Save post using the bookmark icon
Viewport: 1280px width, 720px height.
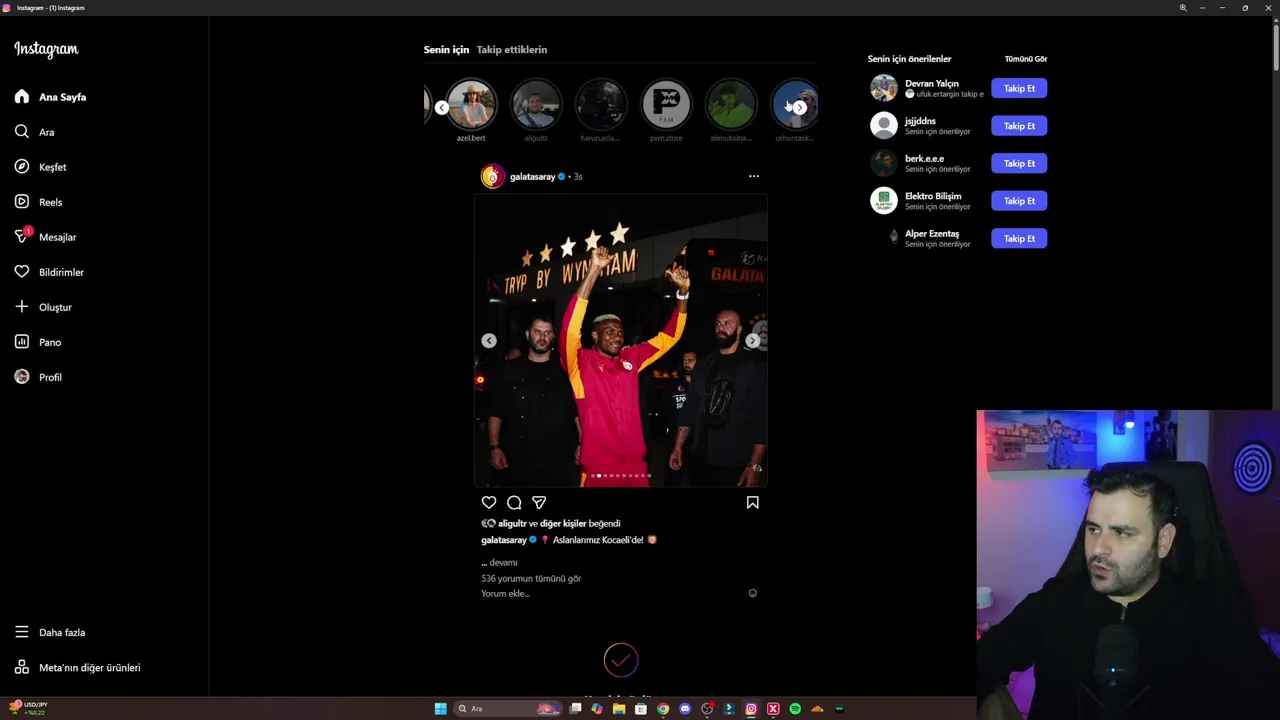pyautogui.click(x=753, y=503)
